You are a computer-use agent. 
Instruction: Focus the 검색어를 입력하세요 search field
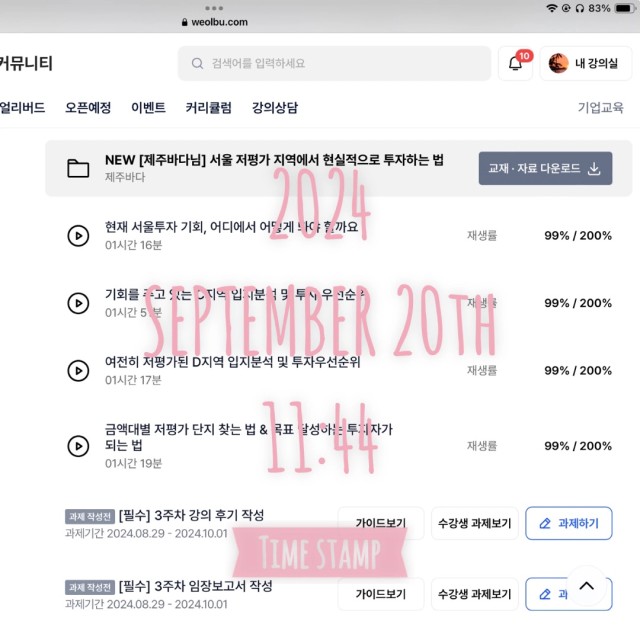pyautogui.click(x=334, y=63)
